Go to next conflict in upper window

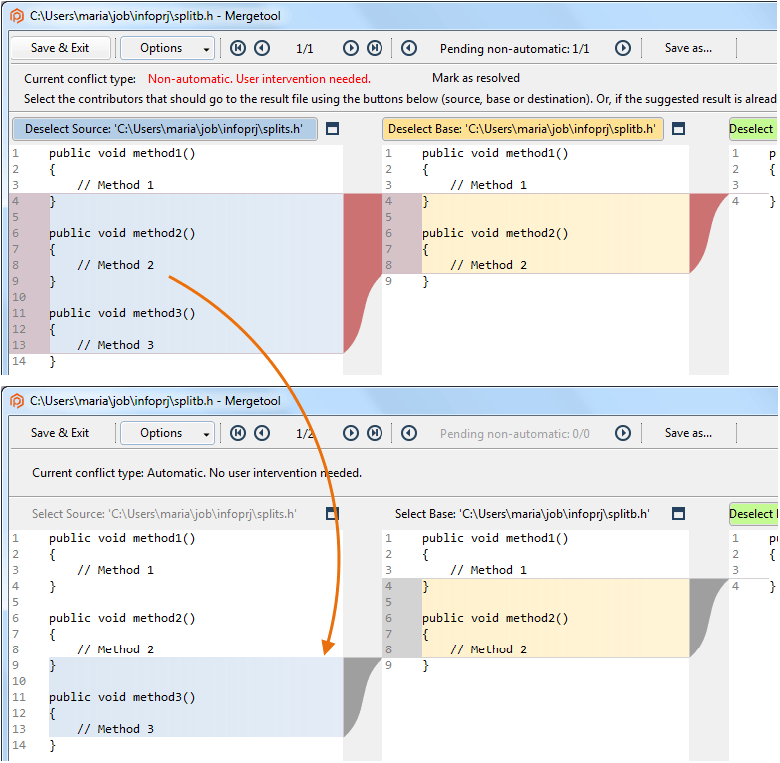(351, 48)
